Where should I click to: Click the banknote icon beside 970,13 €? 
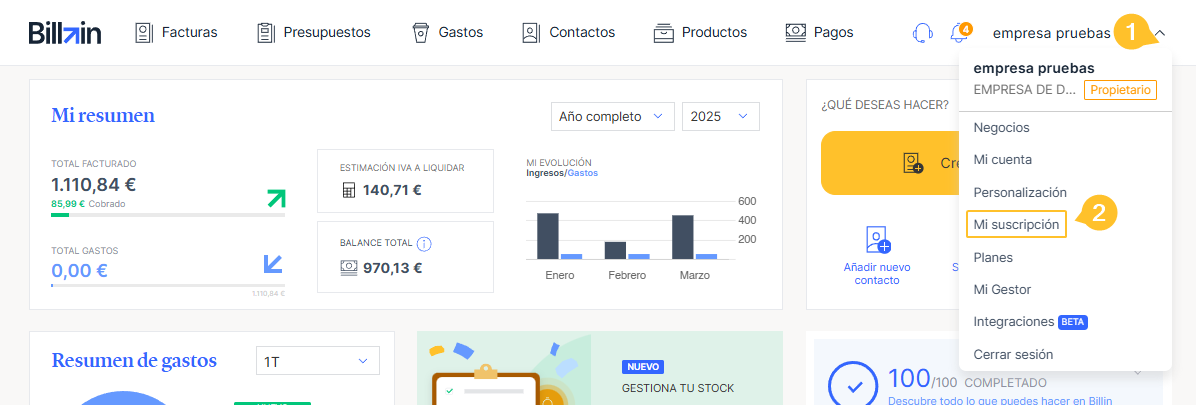(x=349, y=268)
